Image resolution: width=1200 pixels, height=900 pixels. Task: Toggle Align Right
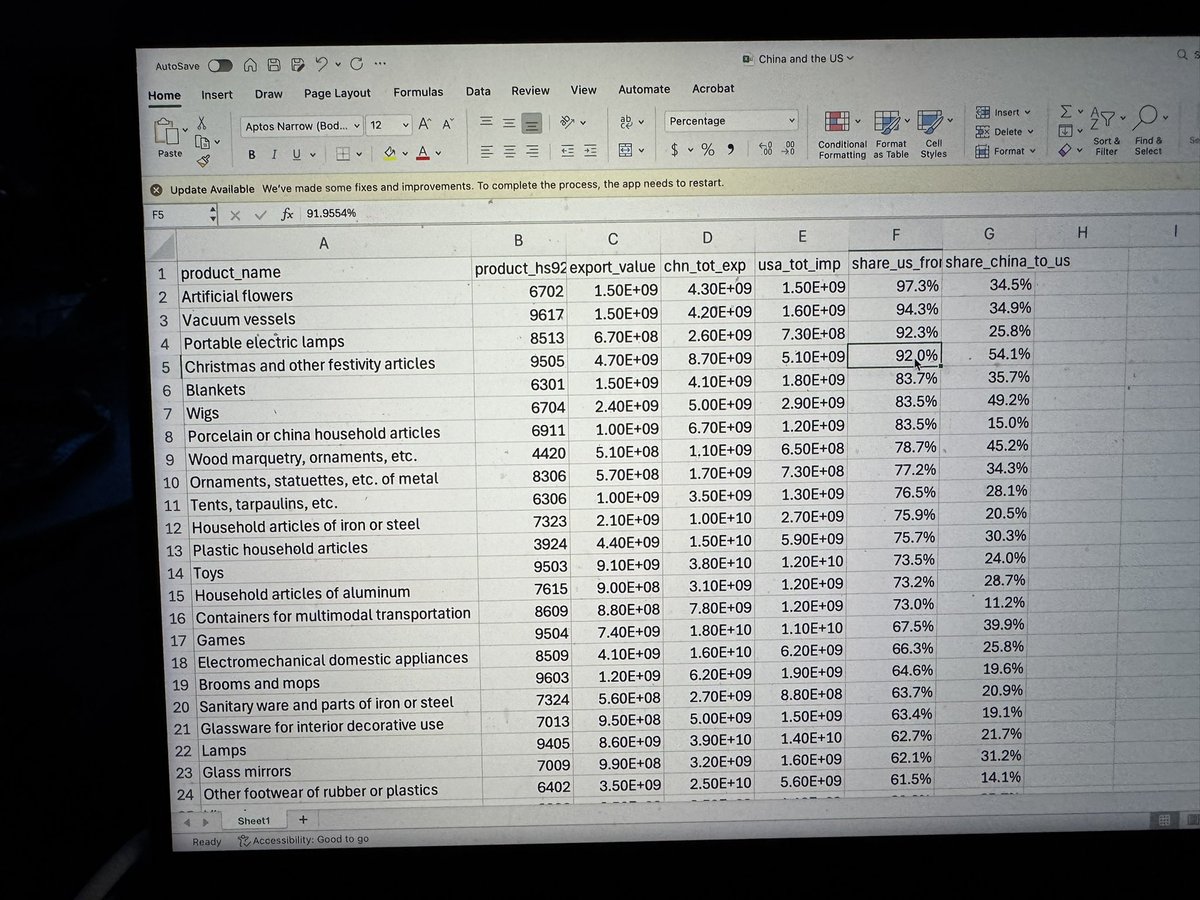532,151
